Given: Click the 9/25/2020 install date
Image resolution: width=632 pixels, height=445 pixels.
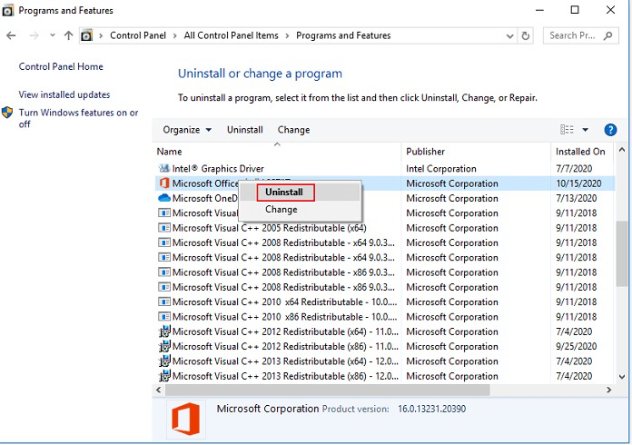Looking at the screenshot, I should 576,347.
